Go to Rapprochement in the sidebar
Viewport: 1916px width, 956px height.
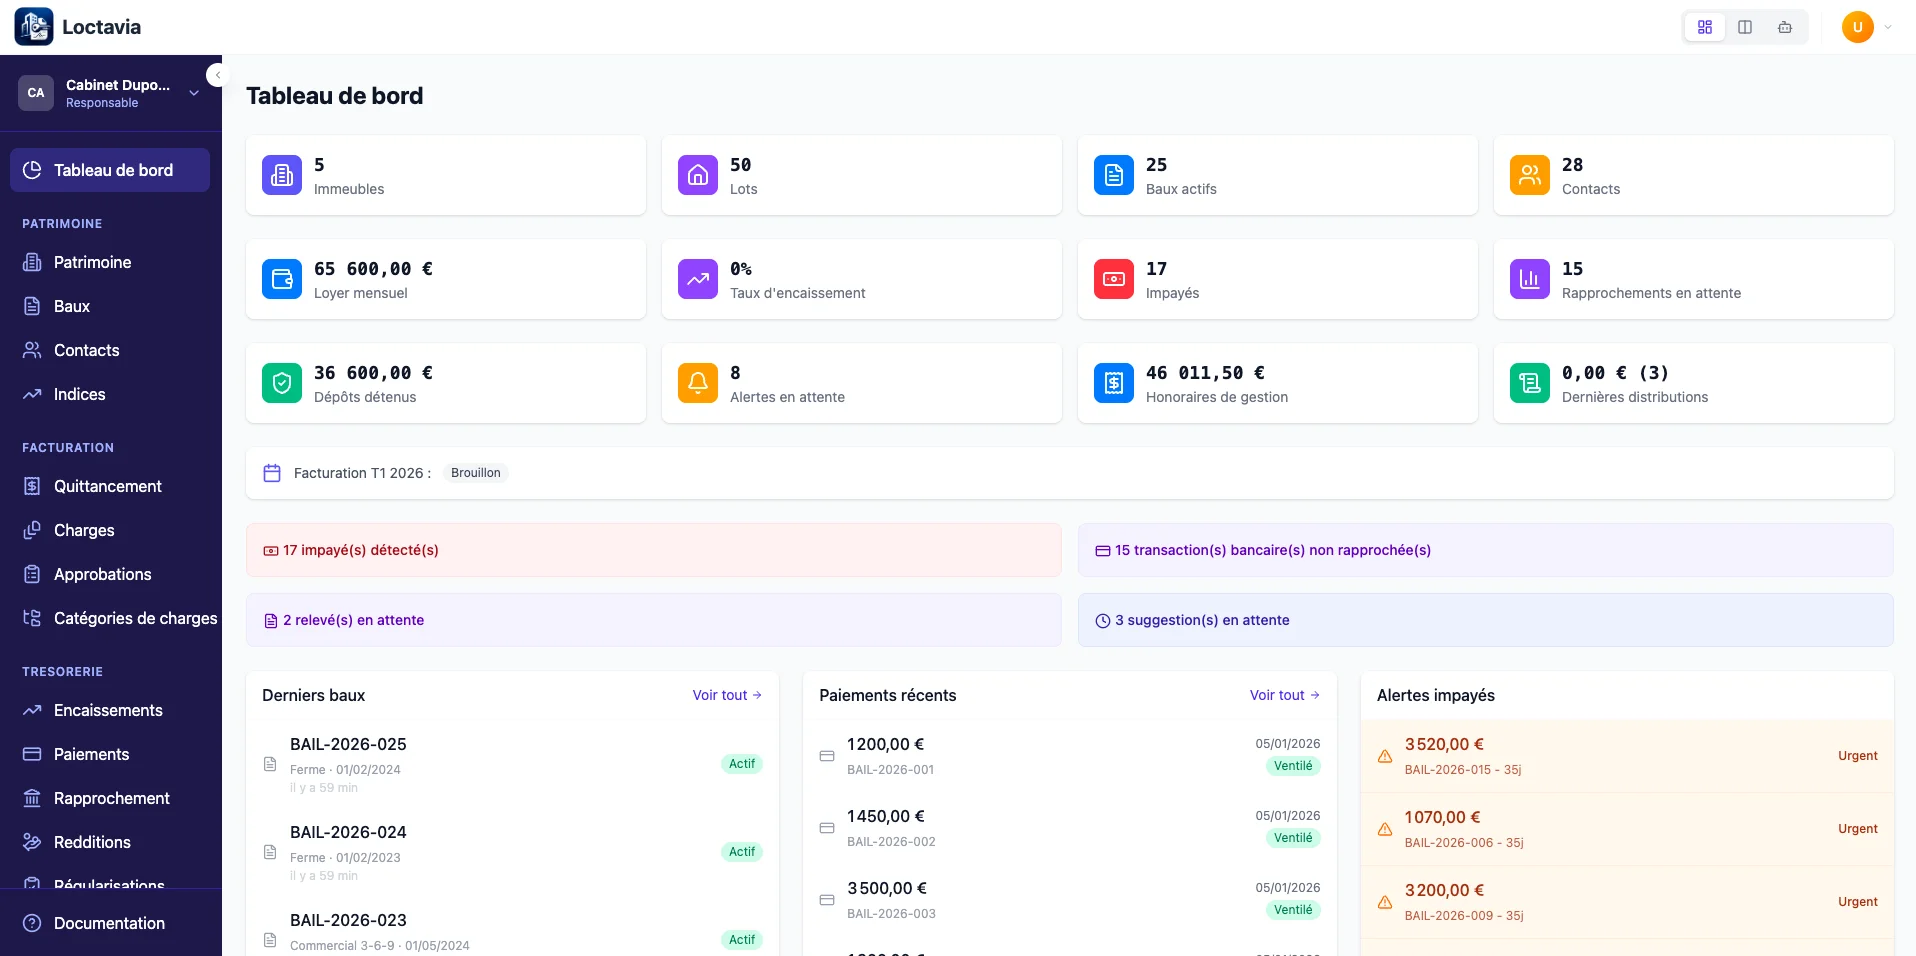click(111, 798)
